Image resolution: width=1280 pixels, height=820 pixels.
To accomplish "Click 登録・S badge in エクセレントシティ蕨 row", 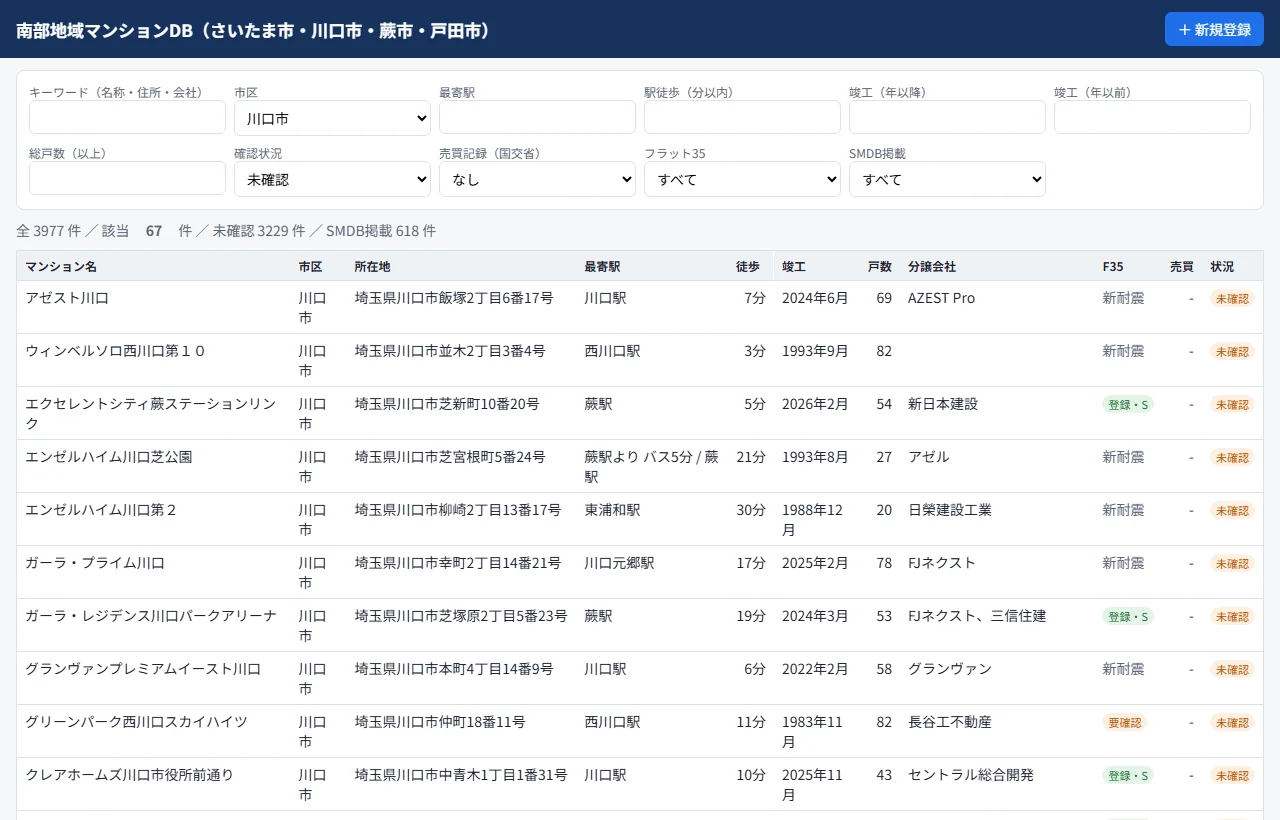I will point(1128,404).
